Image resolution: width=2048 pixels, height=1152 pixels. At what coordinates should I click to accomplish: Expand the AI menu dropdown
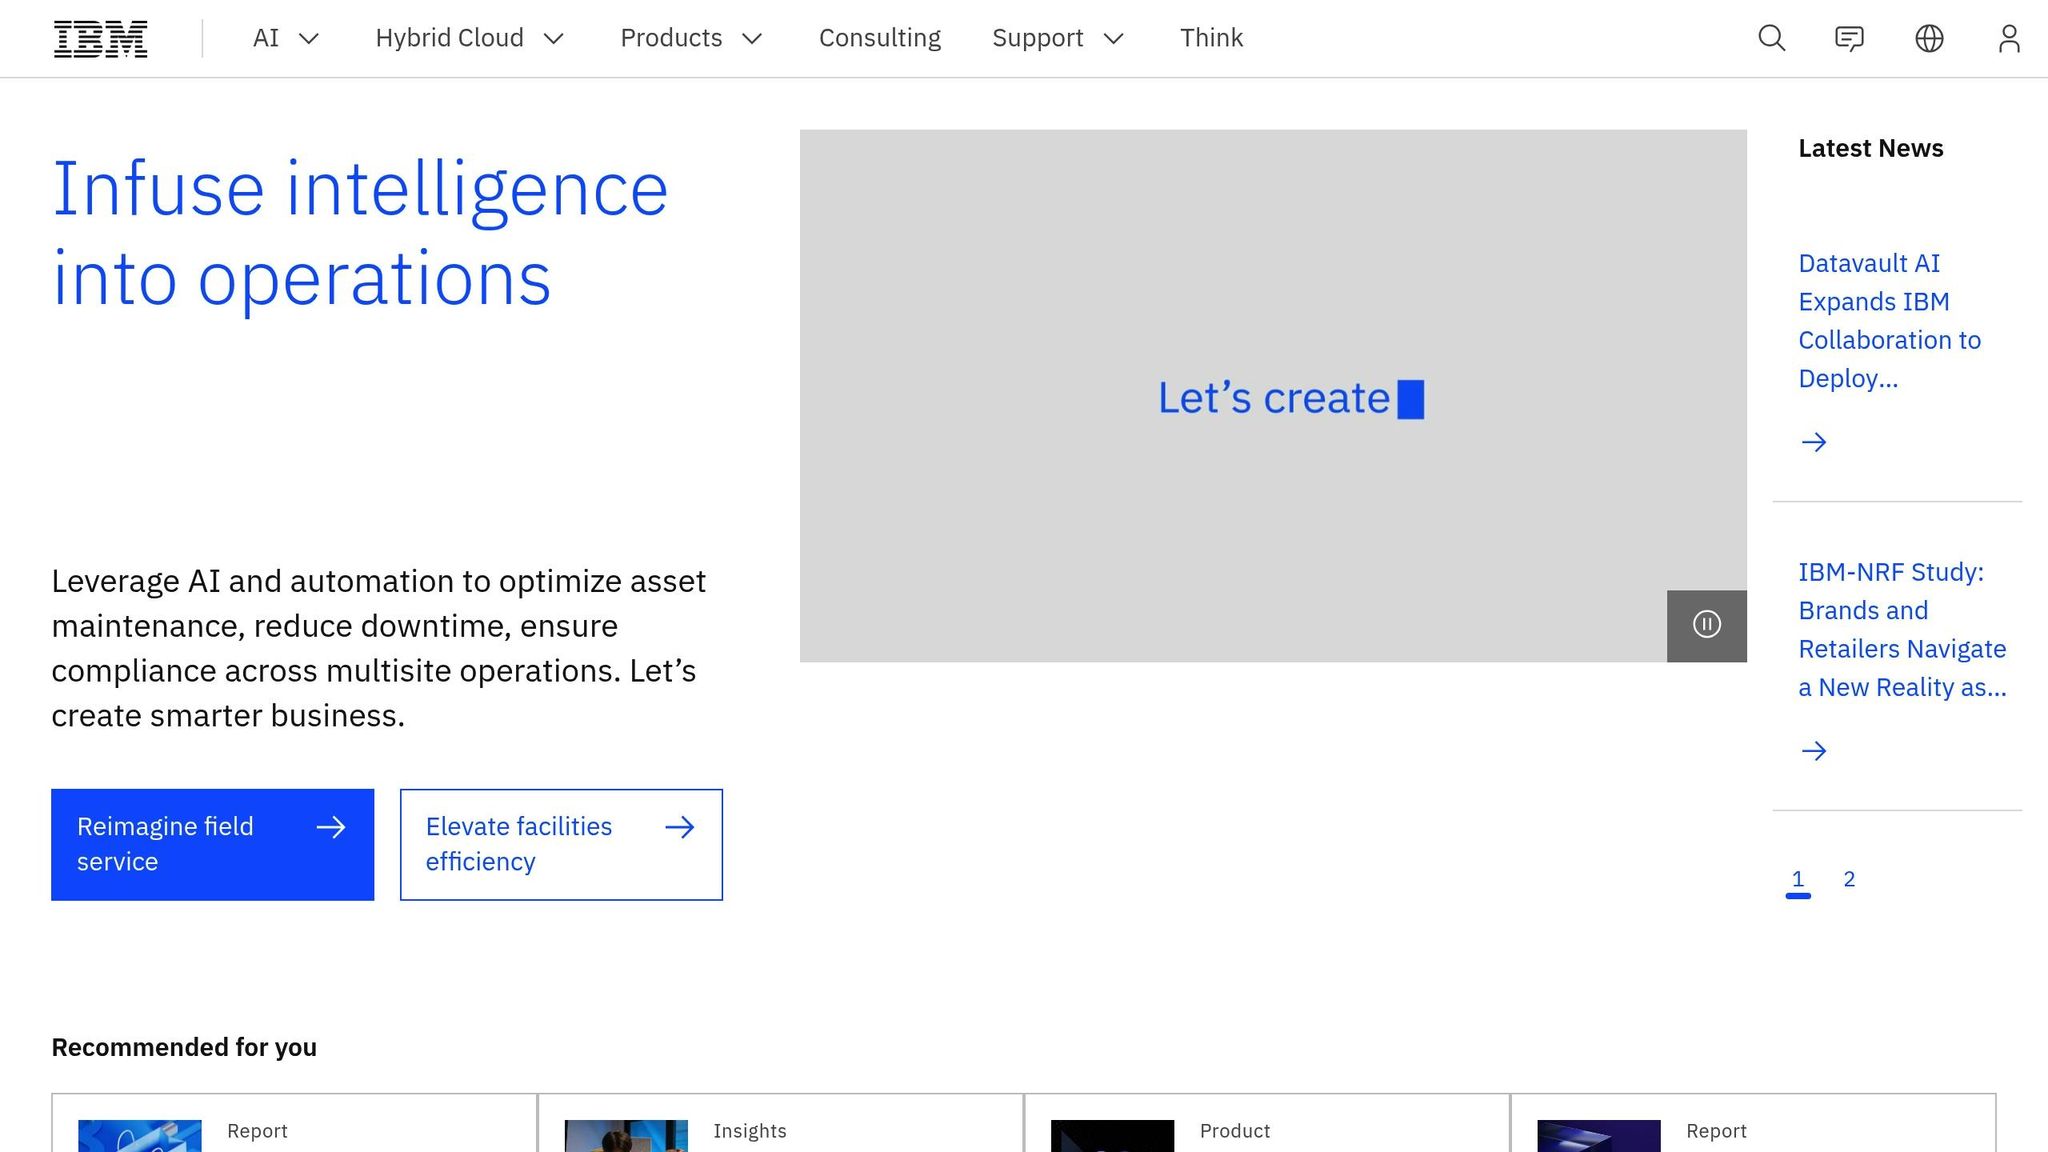click(285, 39)
